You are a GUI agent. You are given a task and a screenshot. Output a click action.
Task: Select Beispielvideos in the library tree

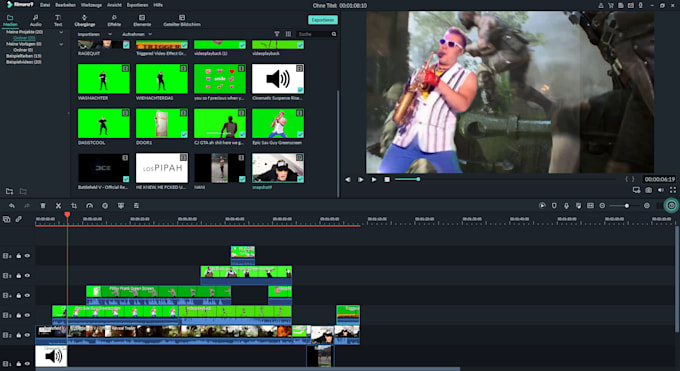(x=24, y=62)
